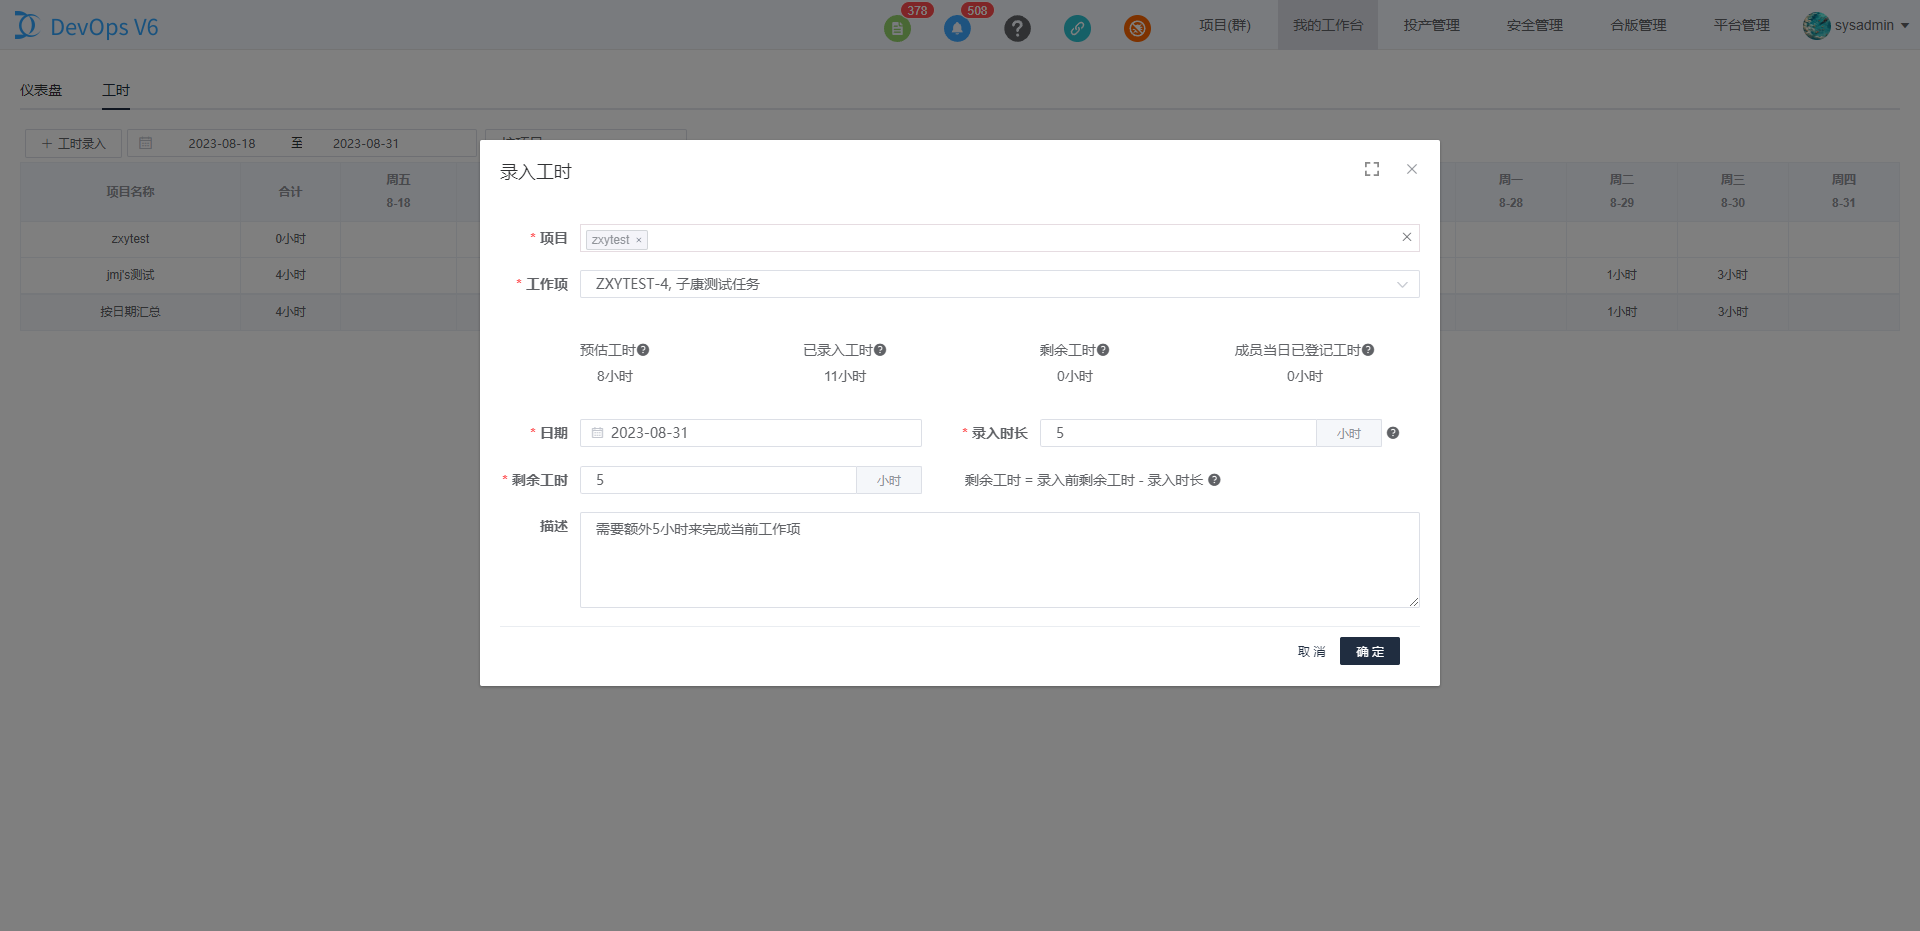Click the black question mark help icon

[x=1017, y=28]
